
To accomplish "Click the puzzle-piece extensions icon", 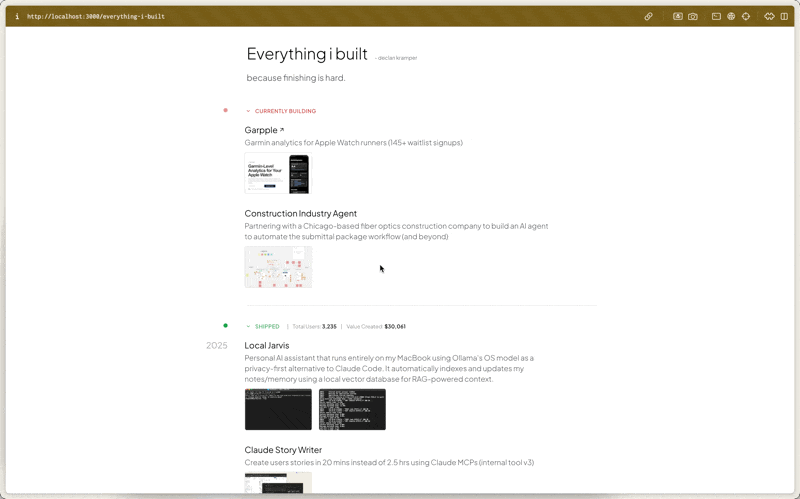I will (x=769, y=17).
